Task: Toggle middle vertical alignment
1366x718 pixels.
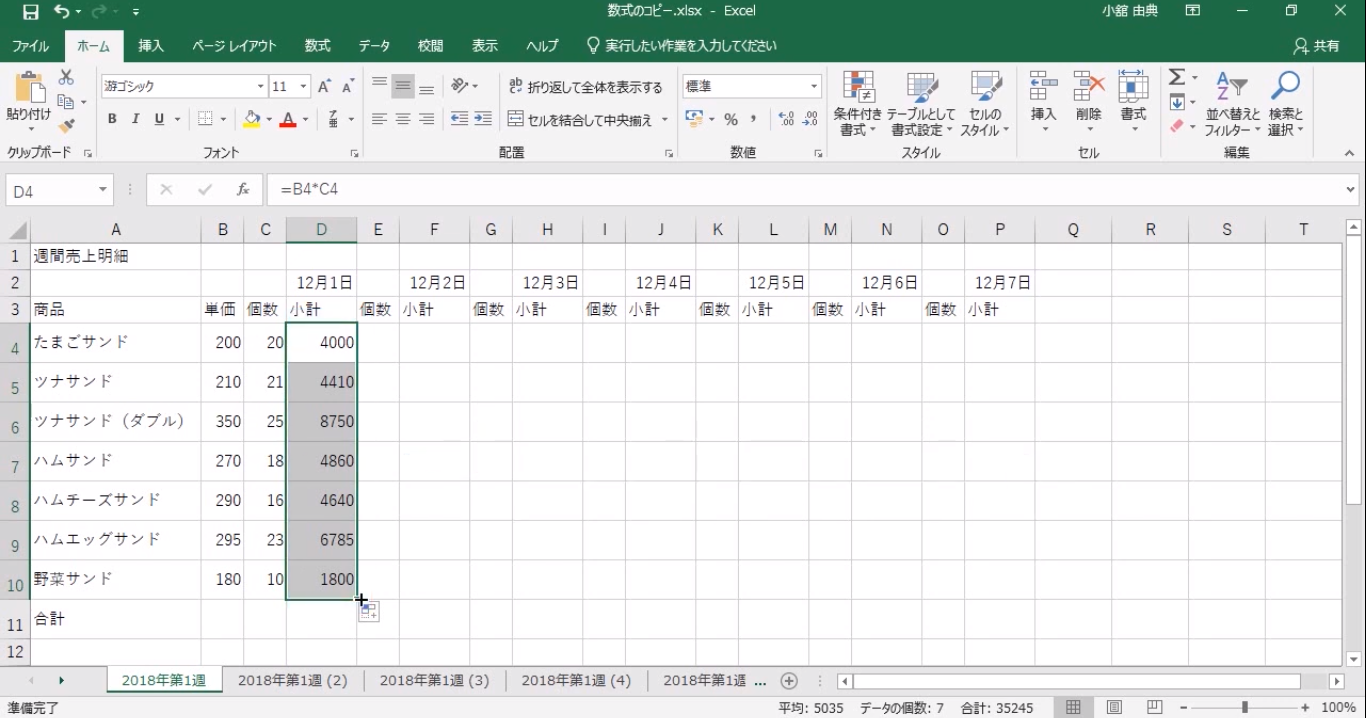Action: (403, 87)
